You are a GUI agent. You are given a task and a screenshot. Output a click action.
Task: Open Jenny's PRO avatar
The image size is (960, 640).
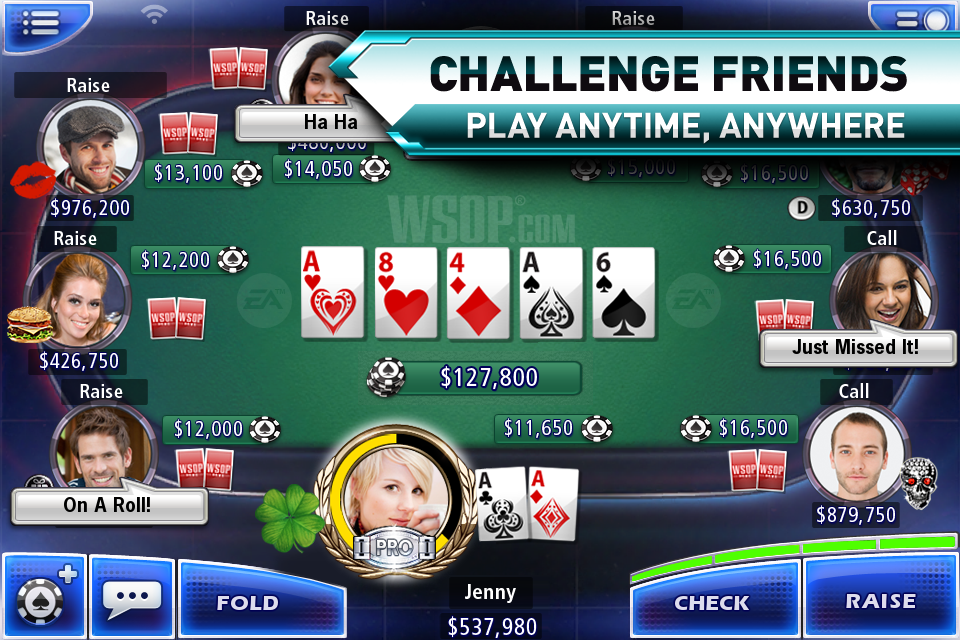point(396,499)
